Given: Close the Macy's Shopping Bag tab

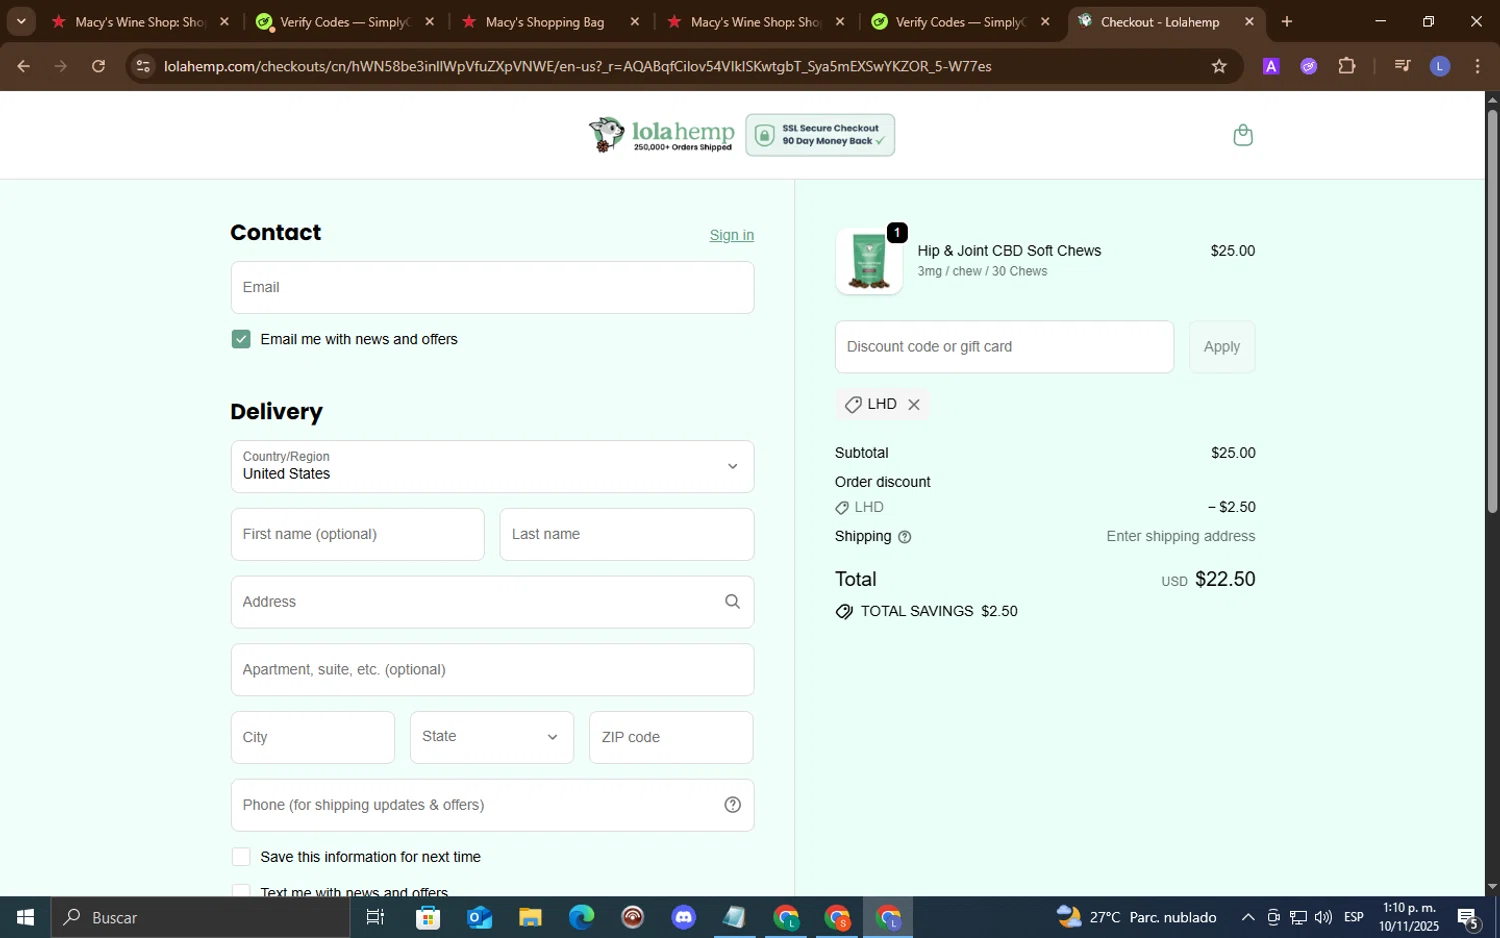Looking at the screenshot, I should 634,22.
